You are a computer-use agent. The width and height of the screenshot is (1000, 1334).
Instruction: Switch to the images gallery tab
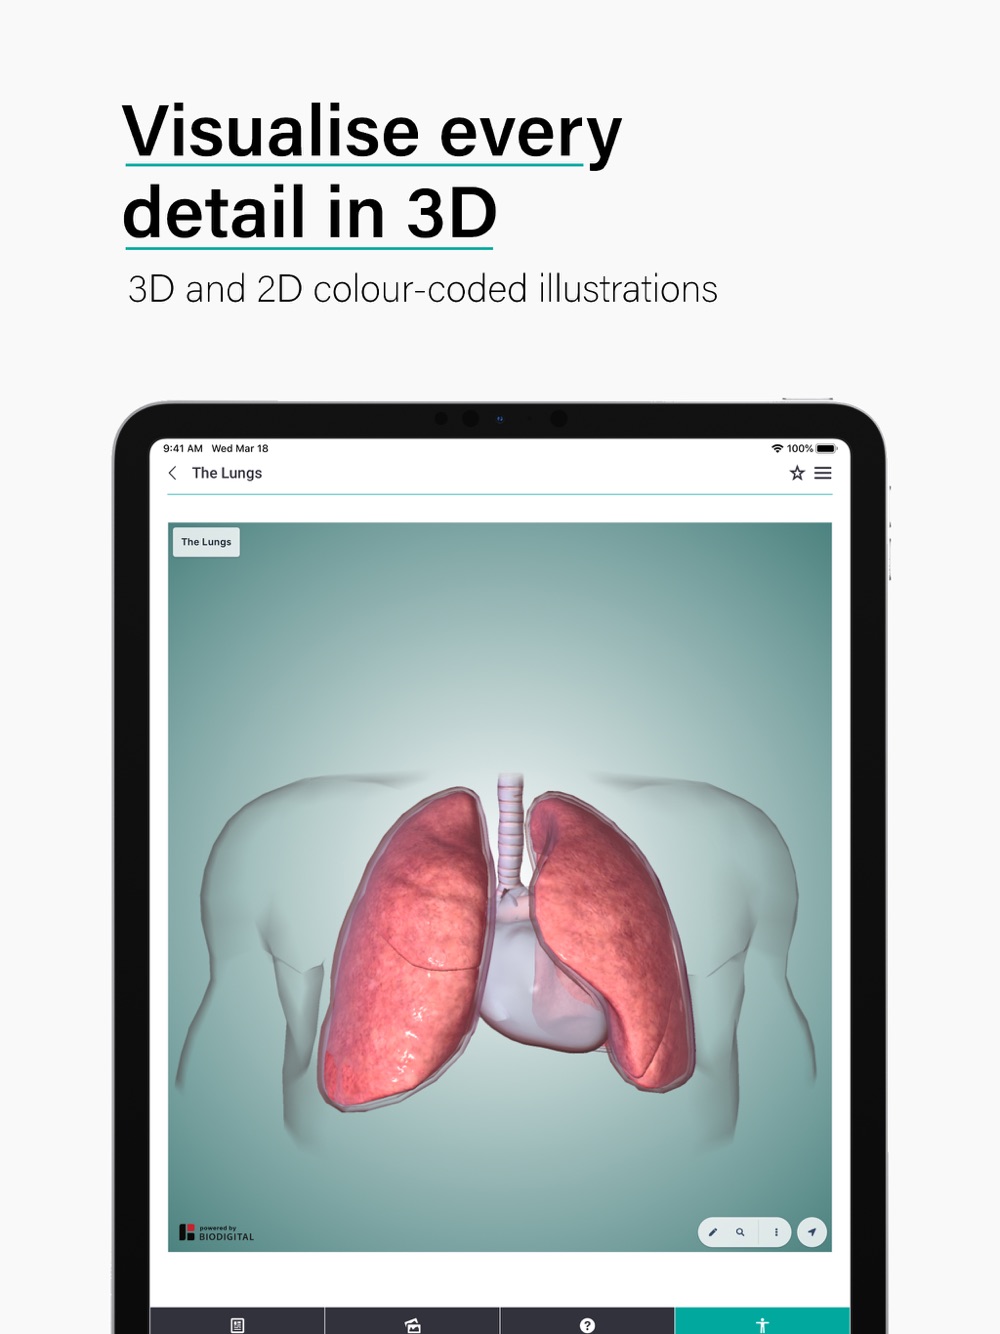[x=412, y=1323]
